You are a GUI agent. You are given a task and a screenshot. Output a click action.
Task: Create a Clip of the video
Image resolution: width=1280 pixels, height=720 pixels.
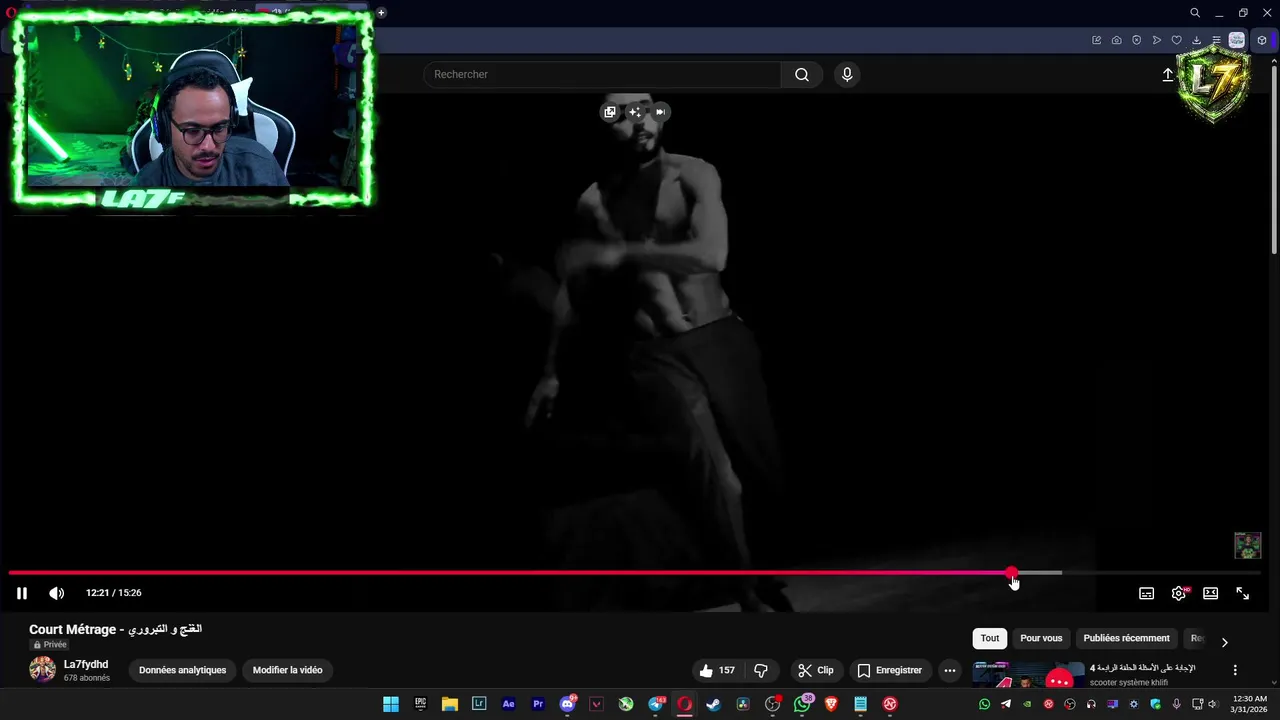[816, 670]
